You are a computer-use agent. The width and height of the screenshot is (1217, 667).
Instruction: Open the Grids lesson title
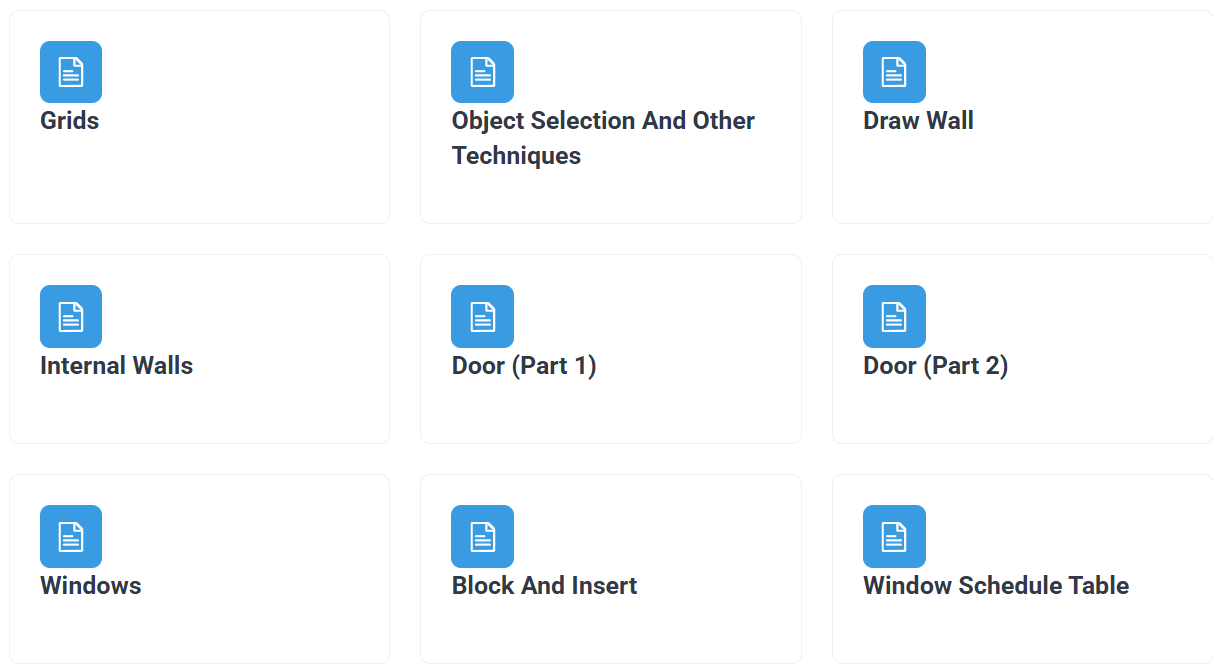pos(70,121)
